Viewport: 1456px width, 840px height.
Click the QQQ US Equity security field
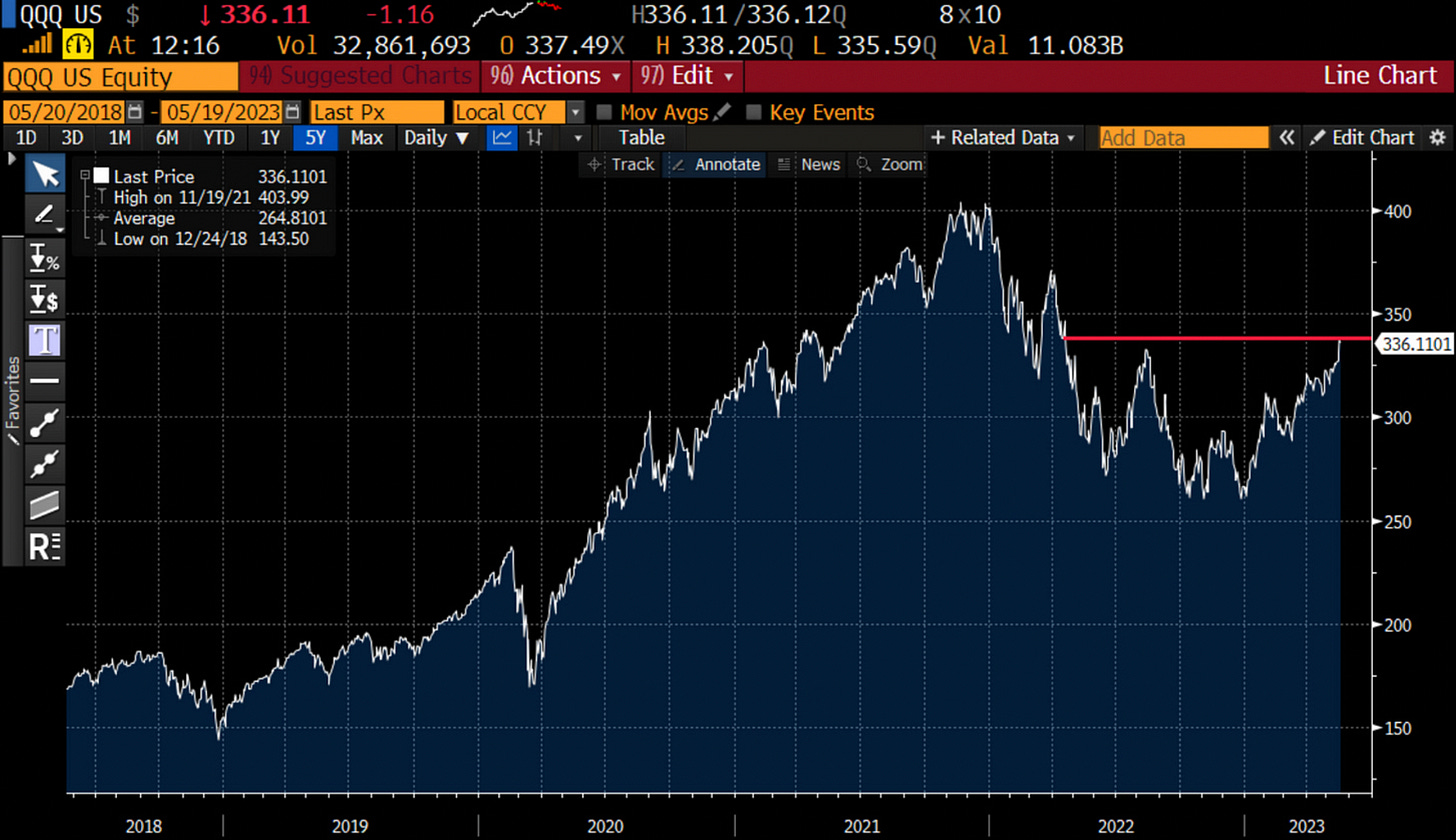(x=121, y=77)
